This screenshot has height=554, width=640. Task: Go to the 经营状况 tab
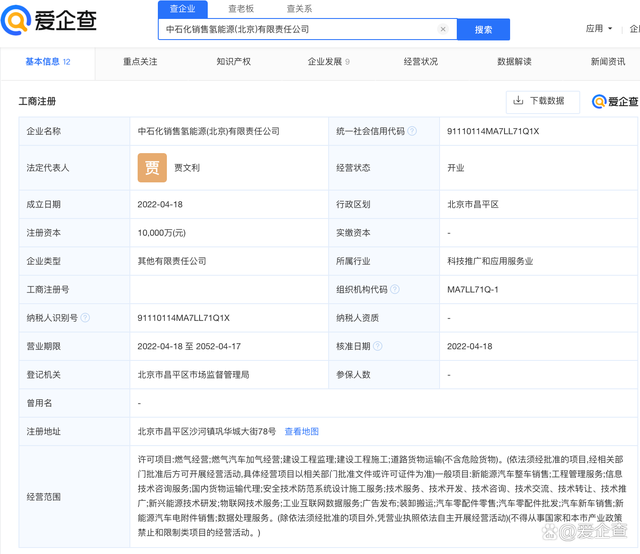pos(420,62)
